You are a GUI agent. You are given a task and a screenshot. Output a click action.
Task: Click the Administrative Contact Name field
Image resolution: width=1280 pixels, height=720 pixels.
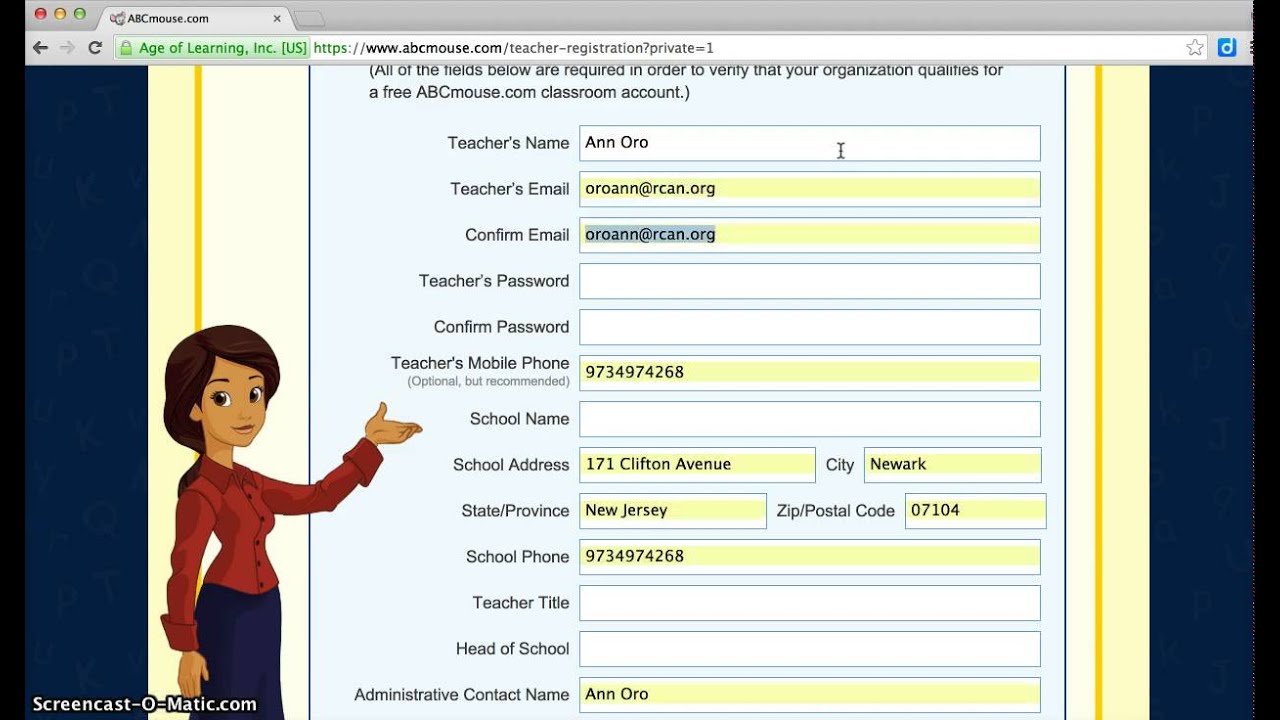(x=810, y=695)
